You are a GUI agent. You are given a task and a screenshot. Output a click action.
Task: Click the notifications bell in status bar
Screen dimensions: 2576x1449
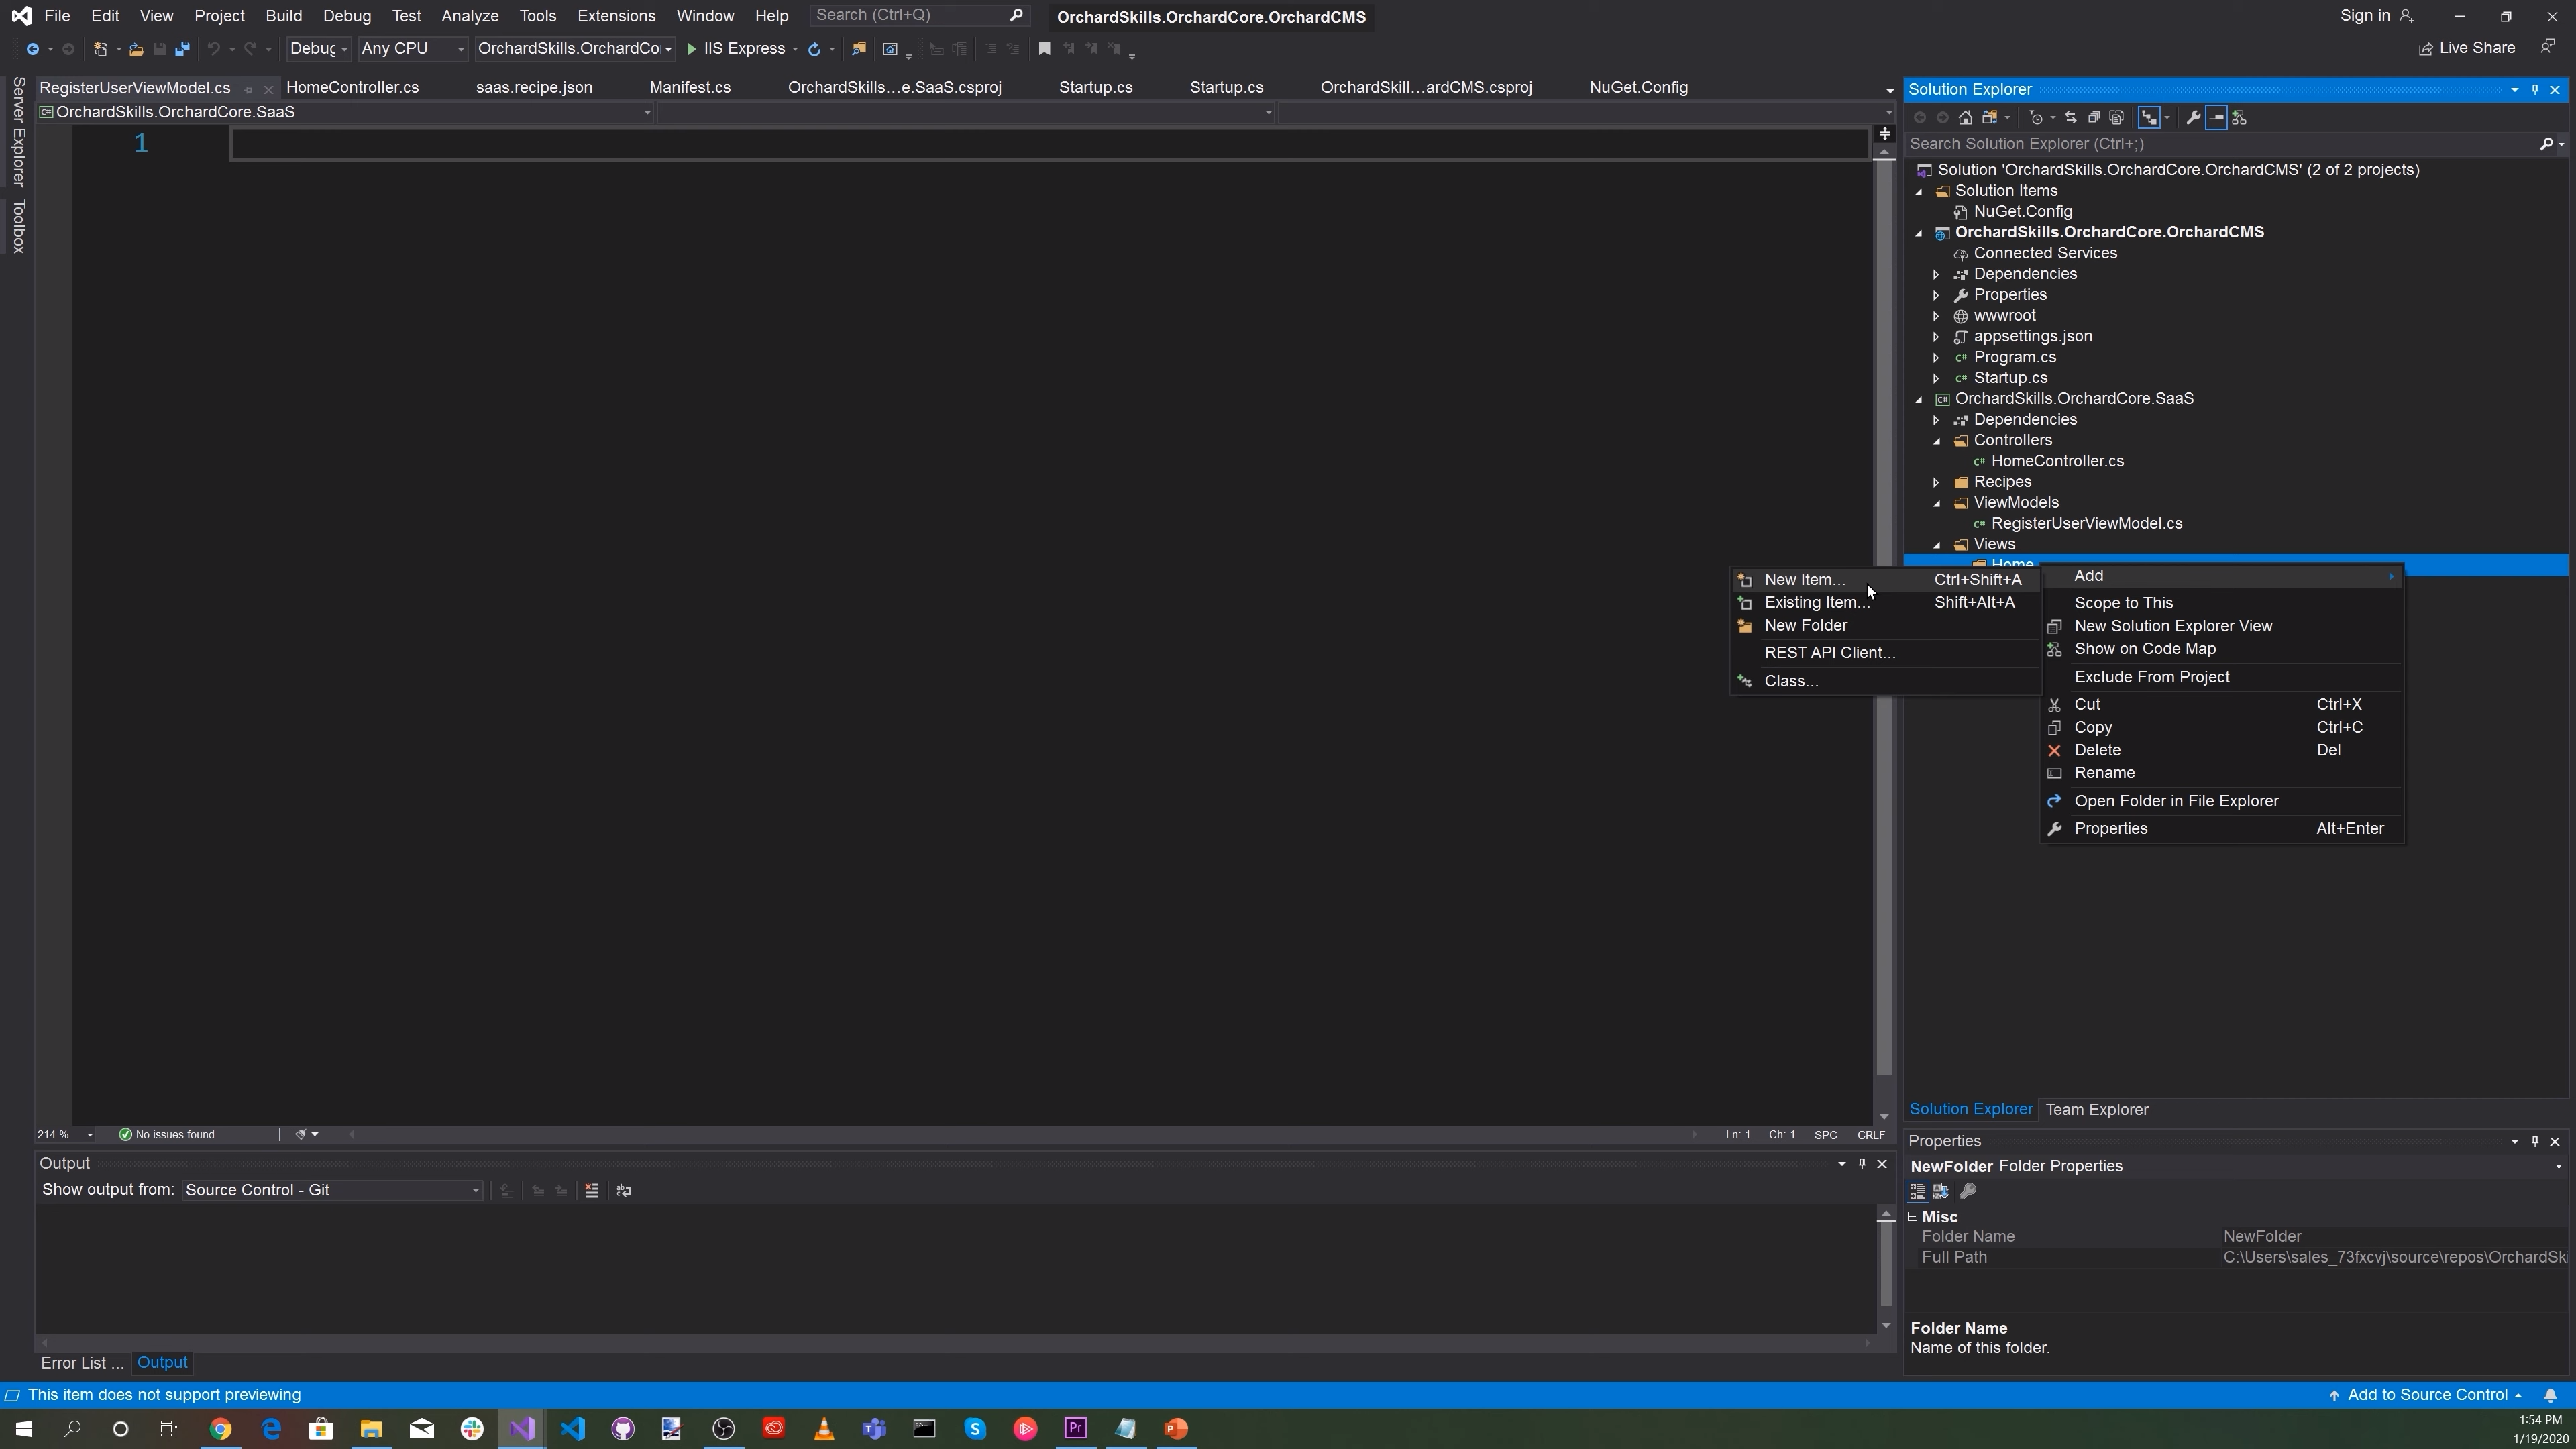coord(2550,1395)
